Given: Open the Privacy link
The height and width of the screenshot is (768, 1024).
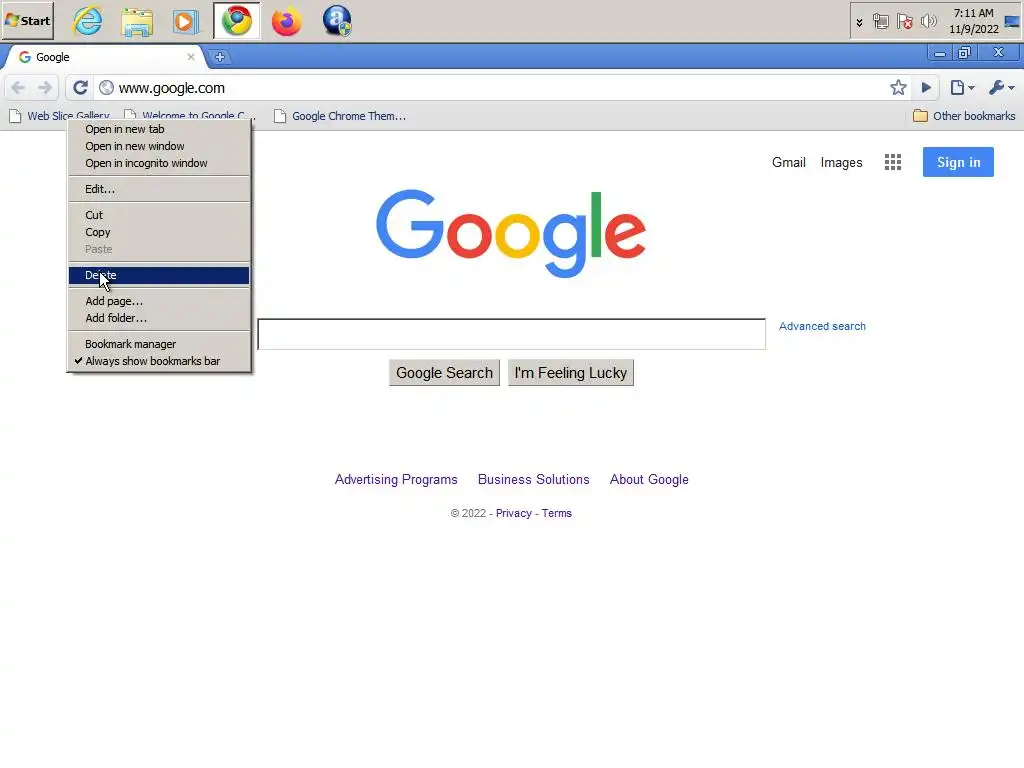Looking at the screenshot, I should [x=514, y=513].
